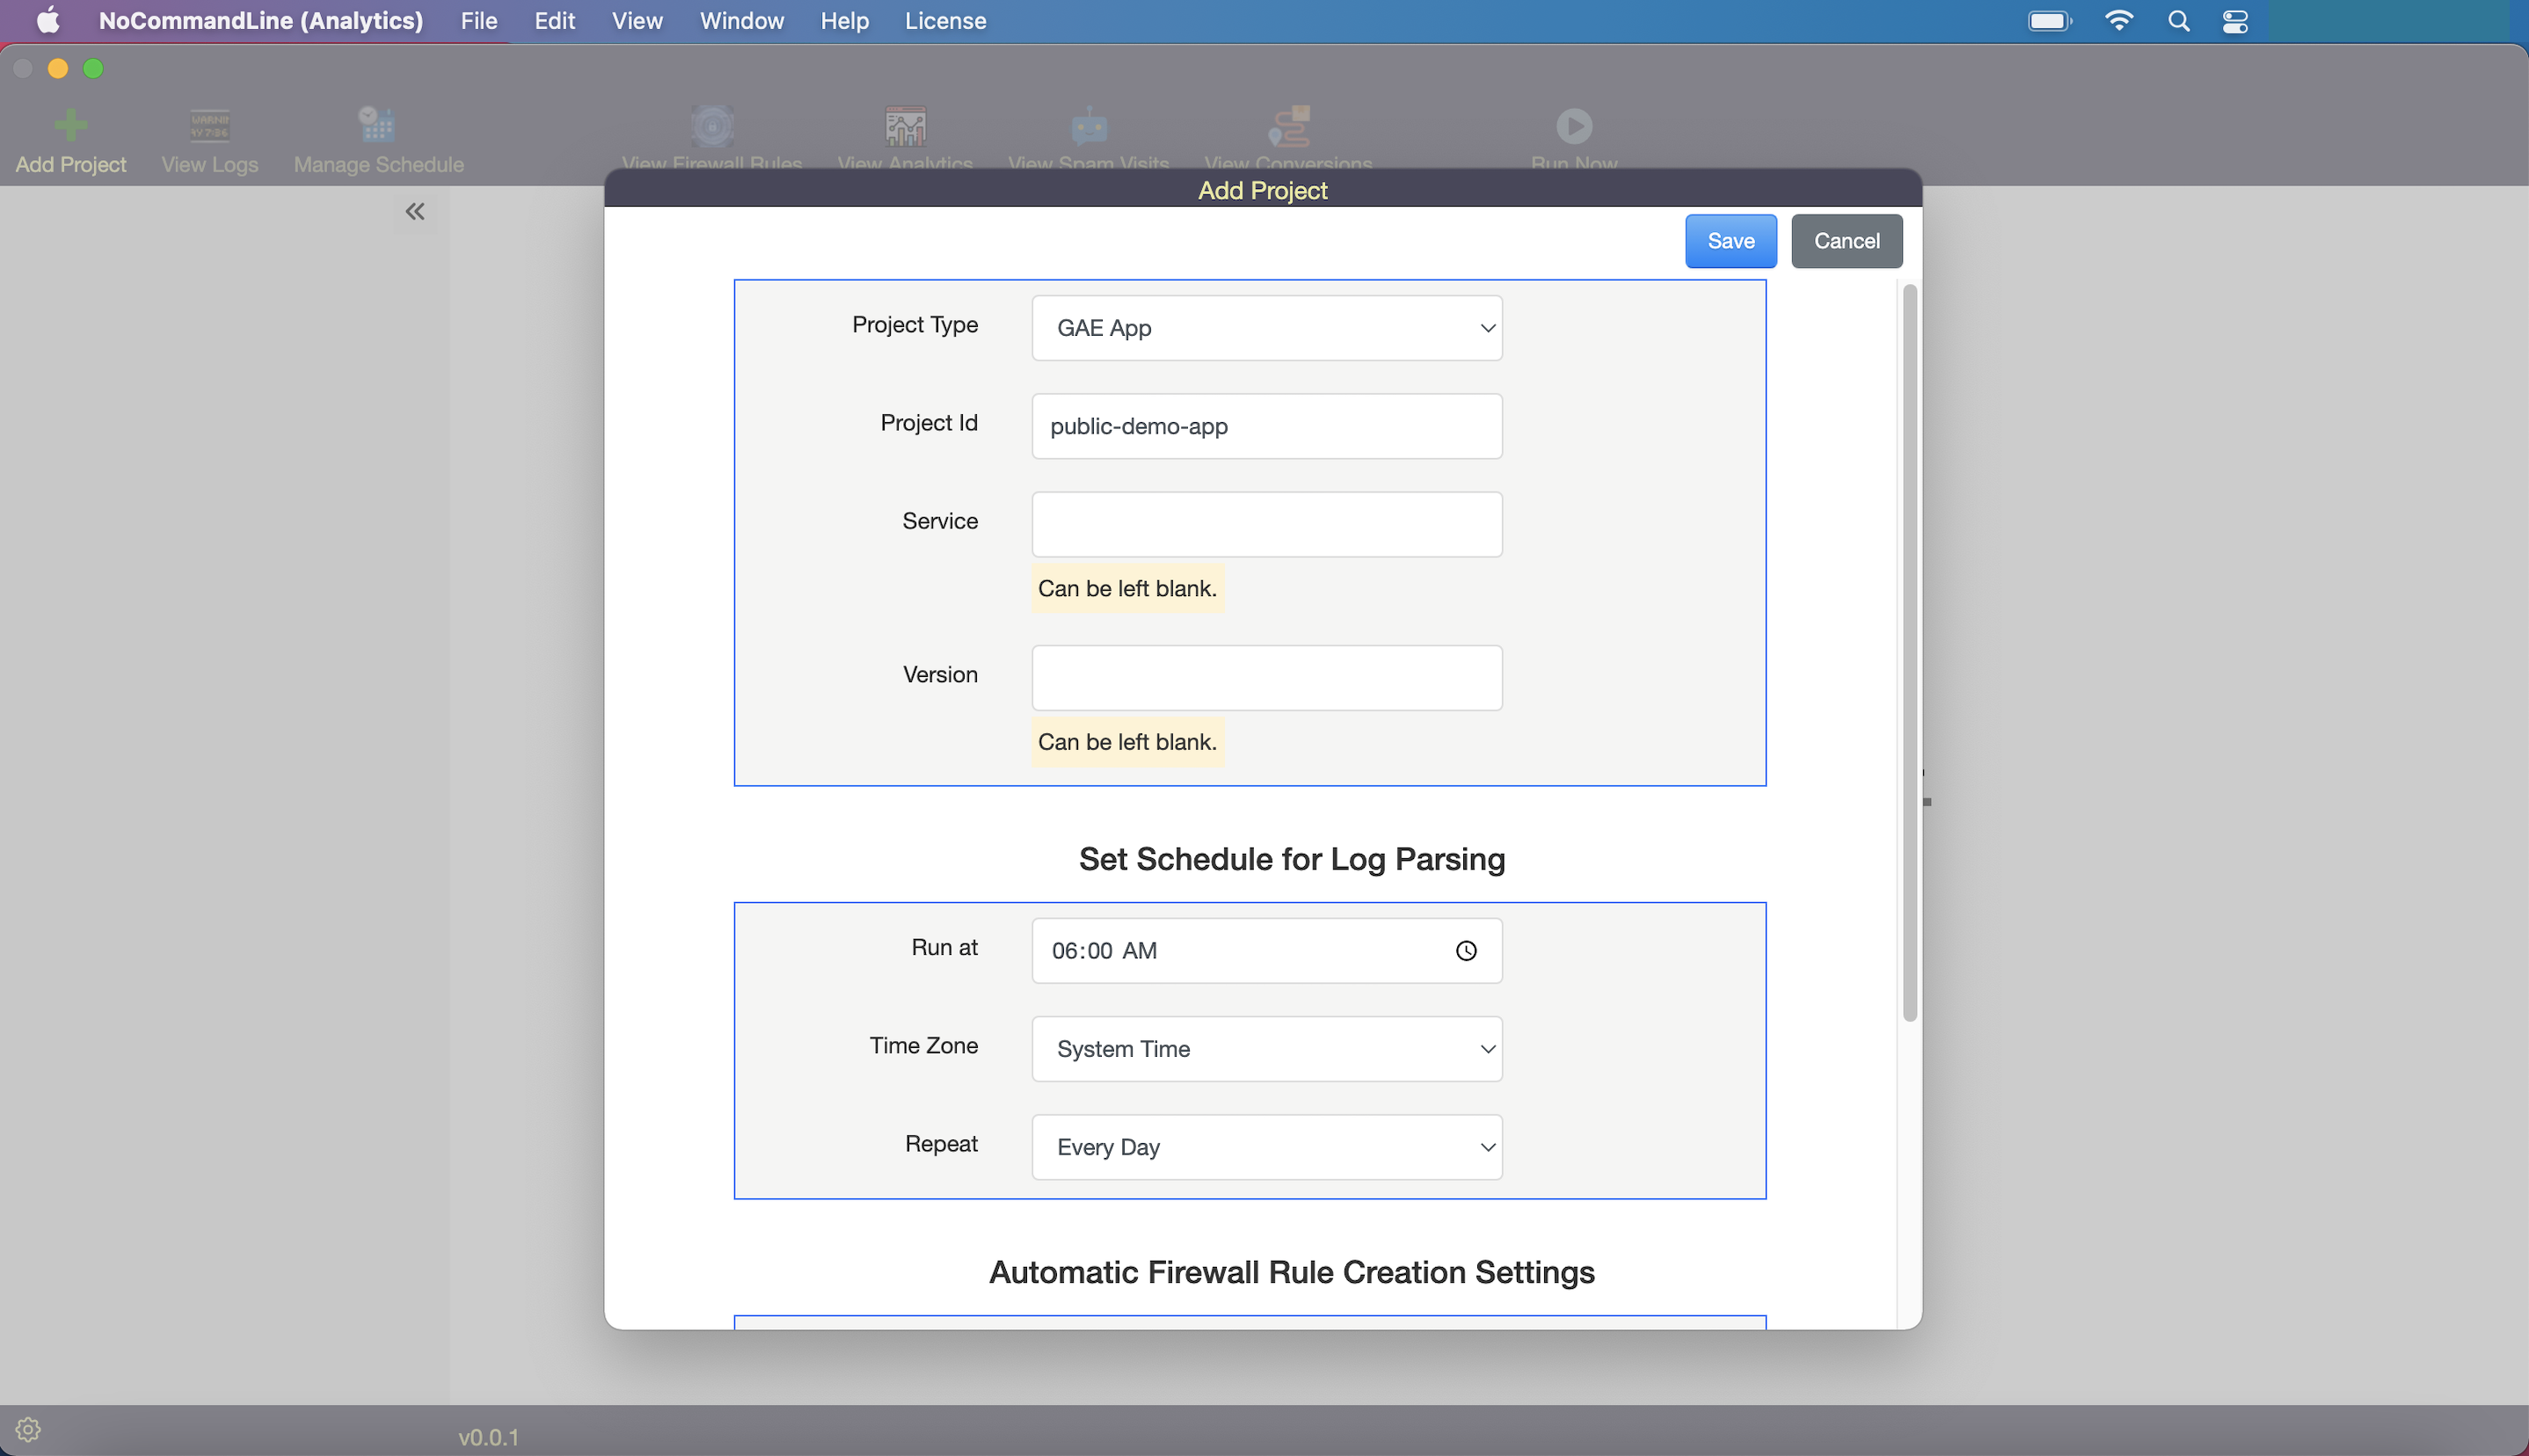Open View Analytics chart icon
2529x1456 pixels.
tap(905, 126)
